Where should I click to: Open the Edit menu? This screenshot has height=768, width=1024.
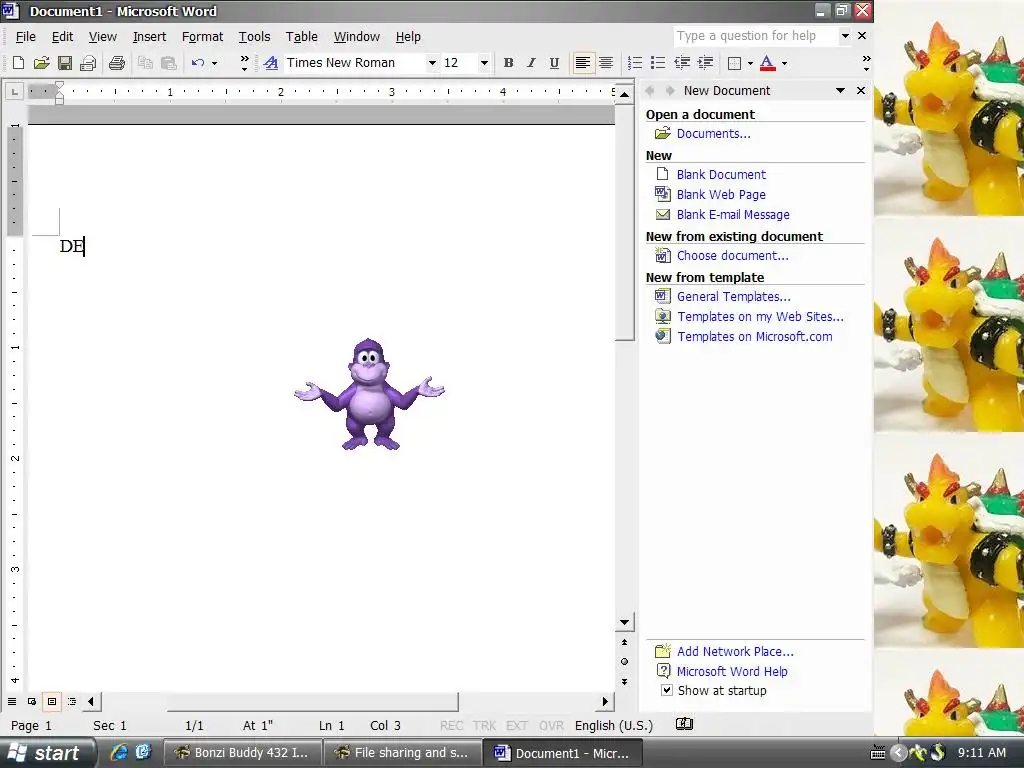click(63, 37)
